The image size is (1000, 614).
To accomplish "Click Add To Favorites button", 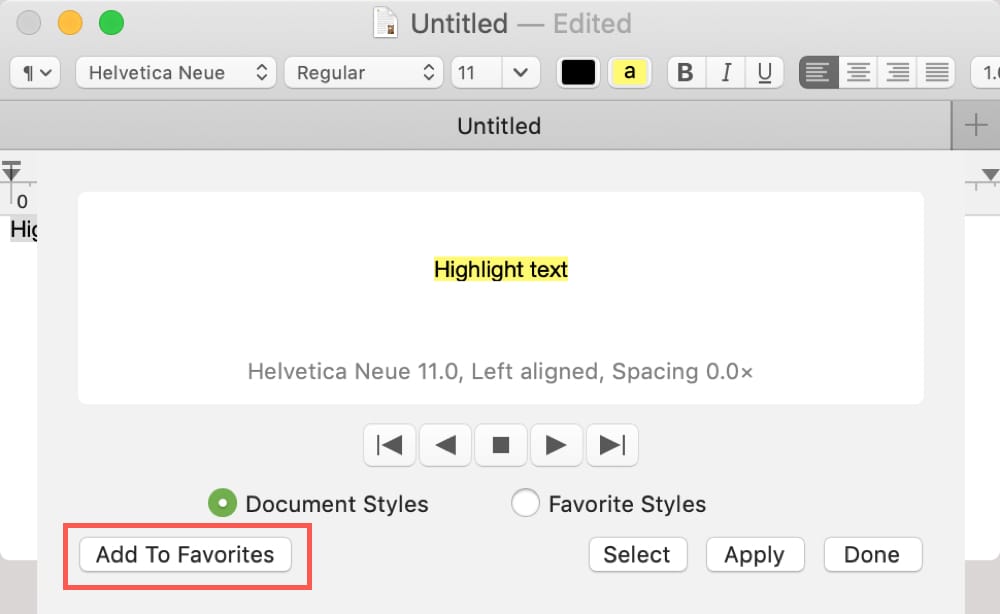I will 186,555.
